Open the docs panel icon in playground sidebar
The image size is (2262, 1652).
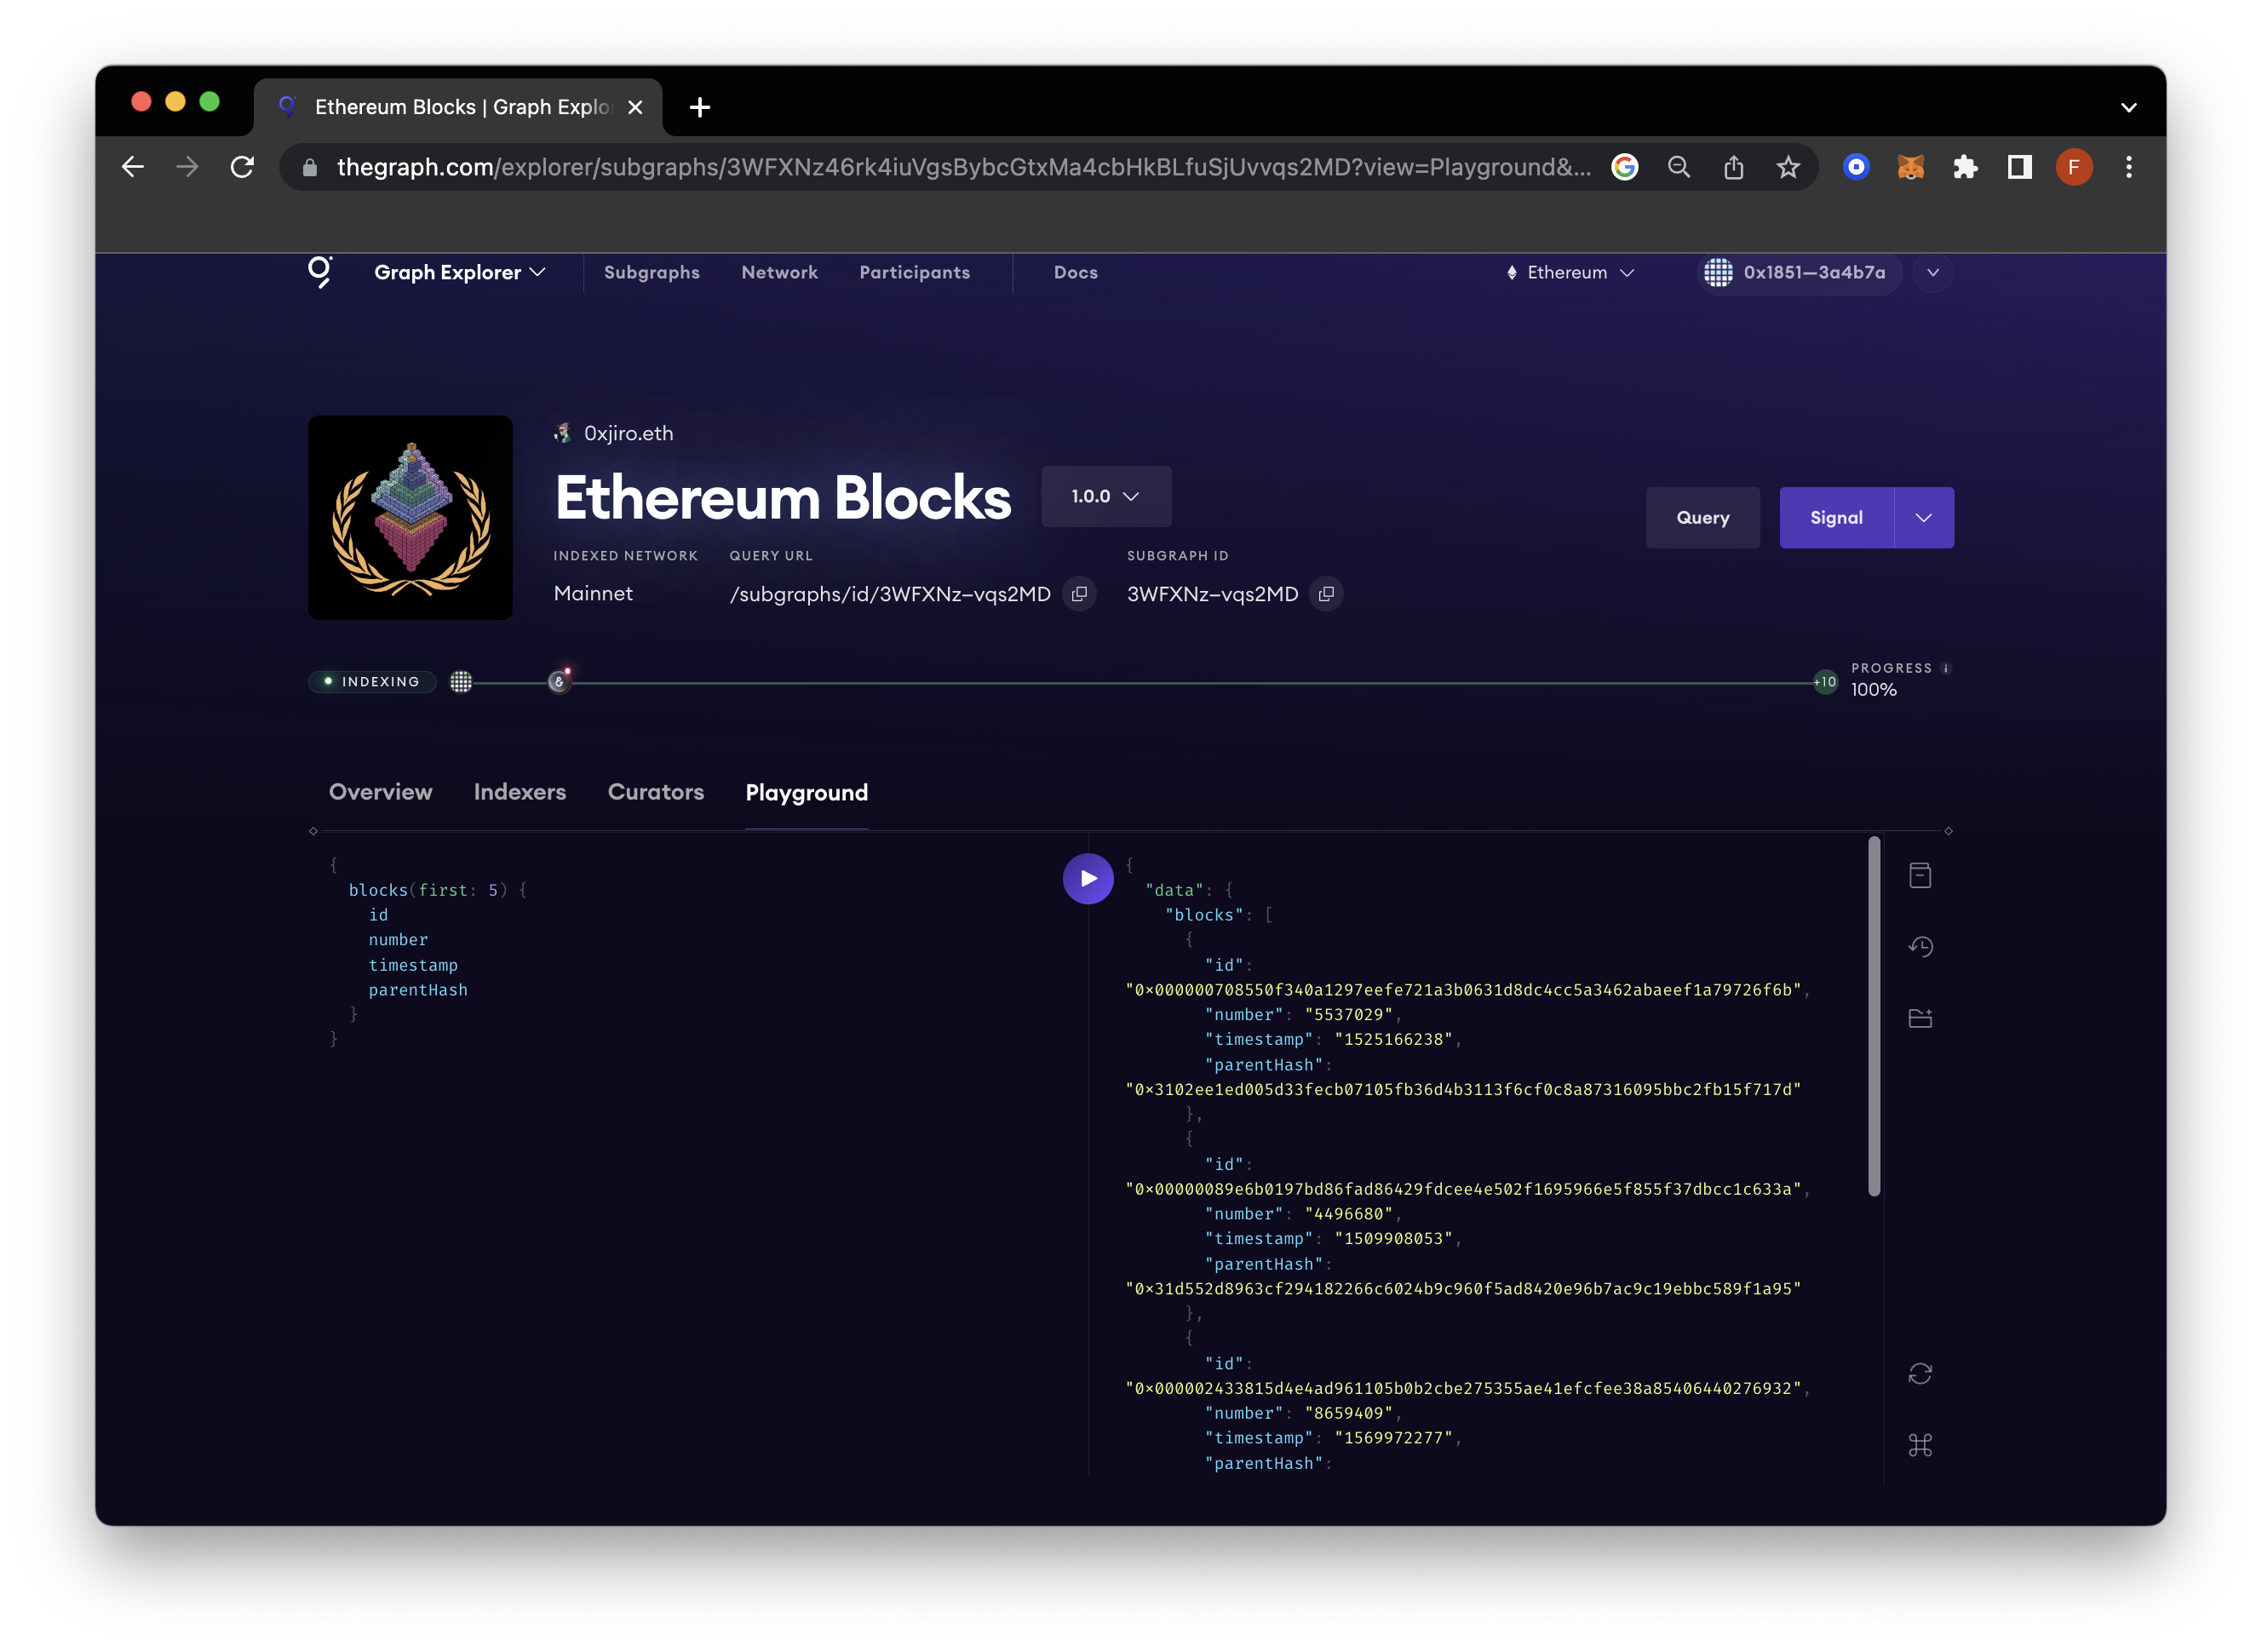coord(1920,876)
